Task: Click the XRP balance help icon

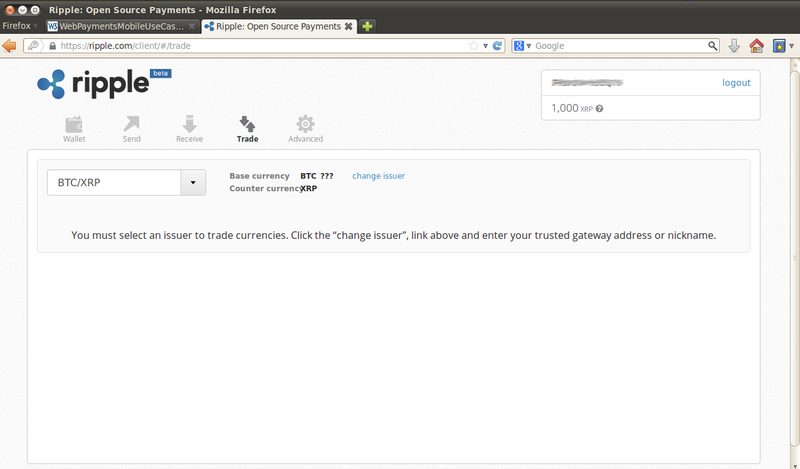Action: (x=599, y=108)
